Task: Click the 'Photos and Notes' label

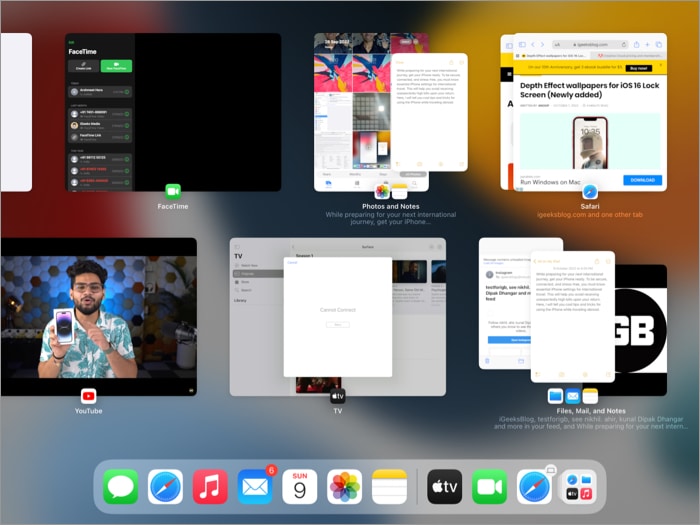Action: coord(391,206)
